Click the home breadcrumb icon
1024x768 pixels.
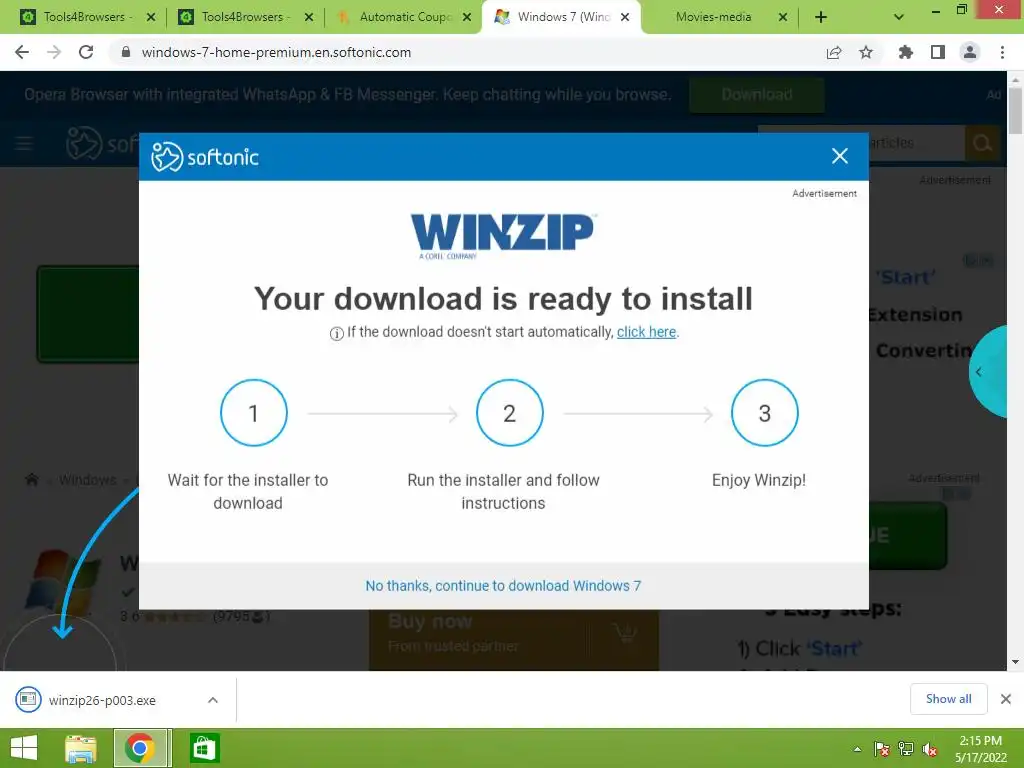(31, 480)
